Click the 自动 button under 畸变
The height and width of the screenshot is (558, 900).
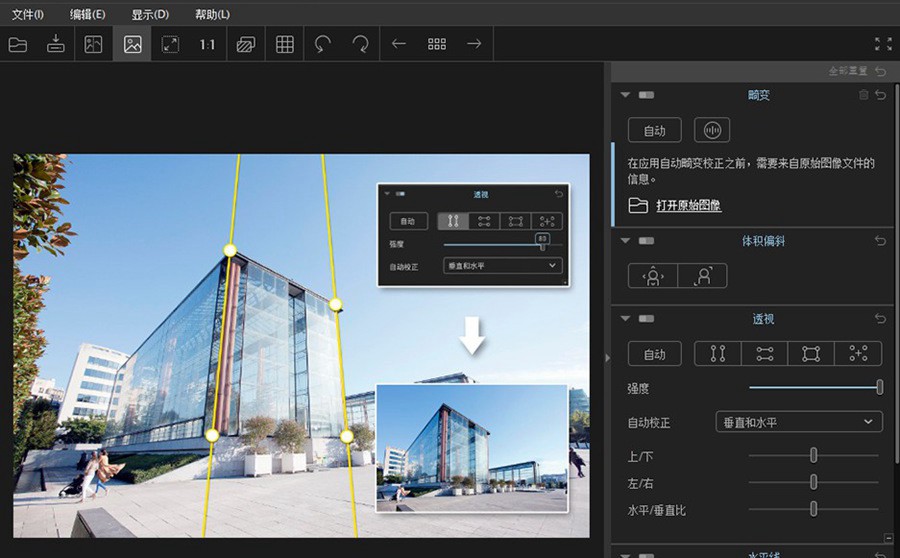click(654, 130)
